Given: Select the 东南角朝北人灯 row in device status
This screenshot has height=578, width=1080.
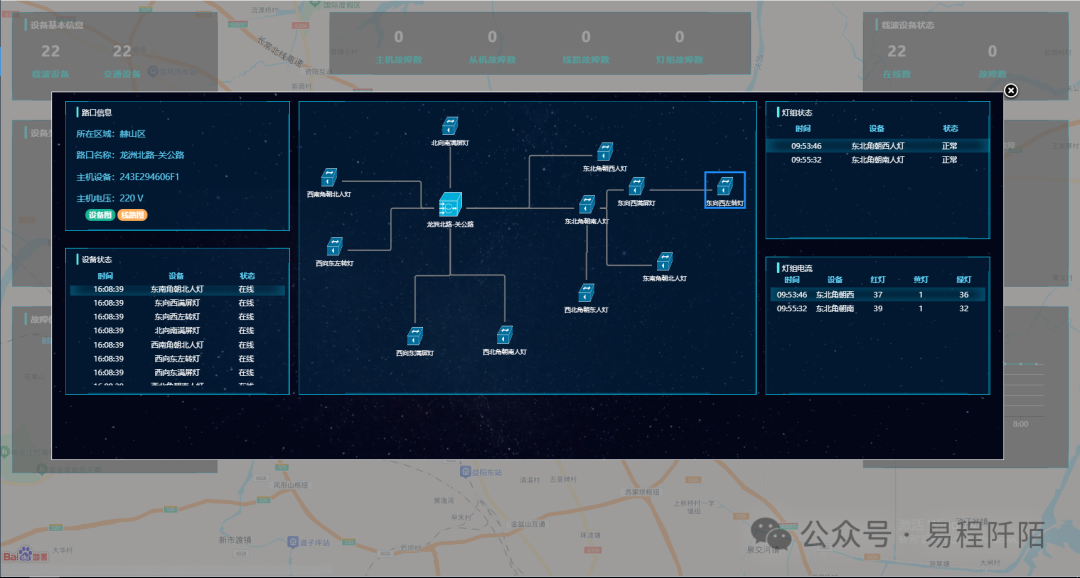Looking at the screenshot, I should [177, 289].
